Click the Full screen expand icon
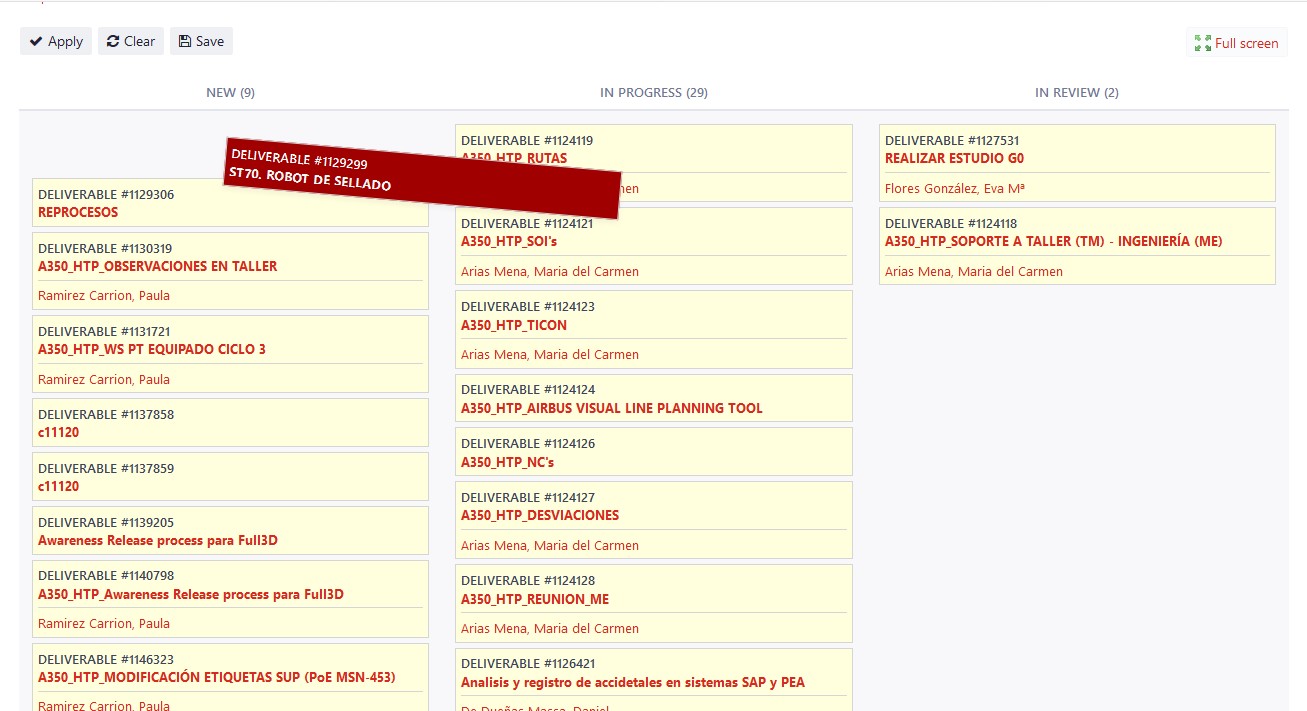This screenshot has height=711, width=1307. tap(1202, 43)
